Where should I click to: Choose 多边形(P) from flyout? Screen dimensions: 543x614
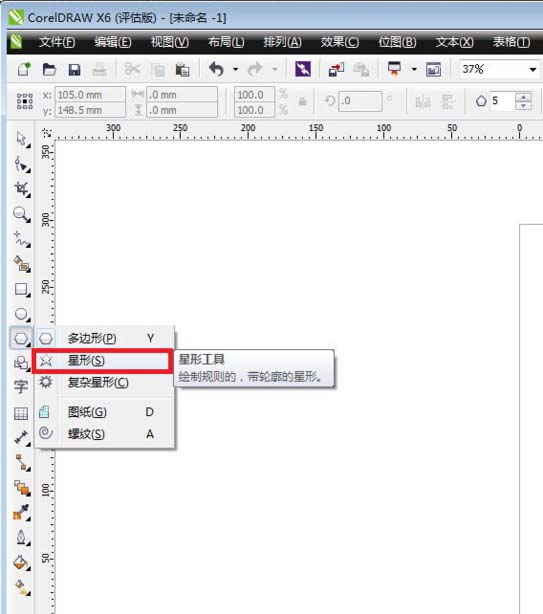(x=104, y=338)
